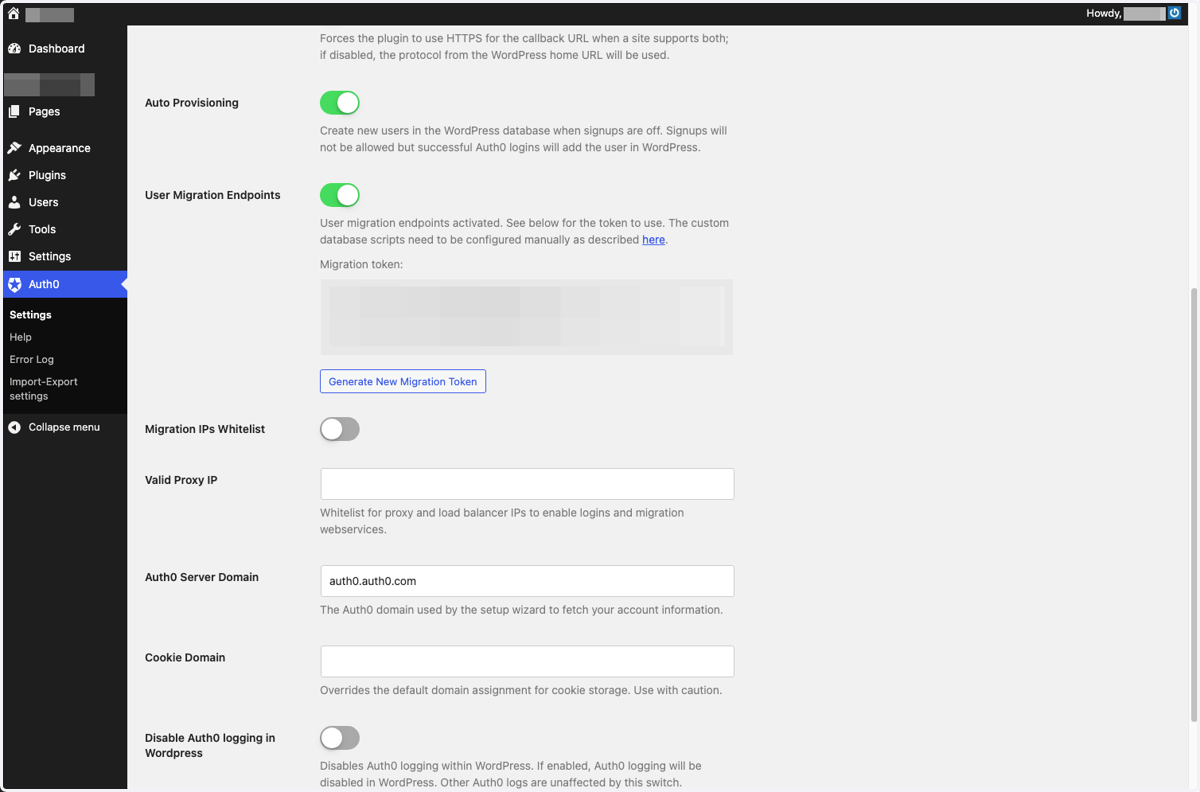Click the Howdy user greeting
This screenshot has height=792, width=1200.
coord(1125,14)
